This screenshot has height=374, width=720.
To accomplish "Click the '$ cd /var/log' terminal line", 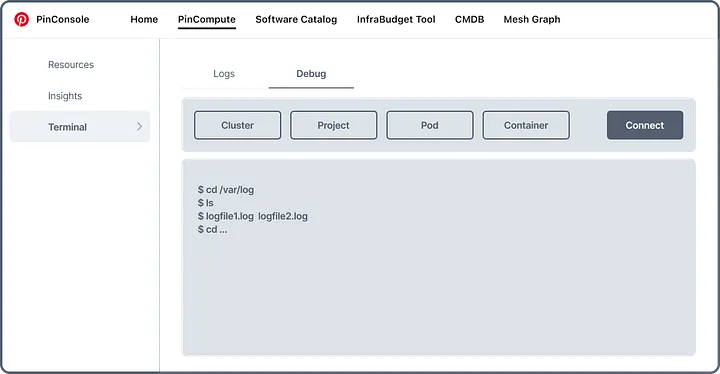I will click(226, 190).
